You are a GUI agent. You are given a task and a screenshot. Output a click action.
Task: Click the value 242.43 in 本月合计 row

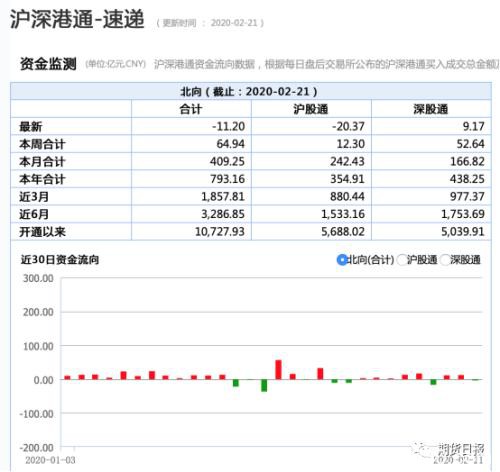[347, 162]
